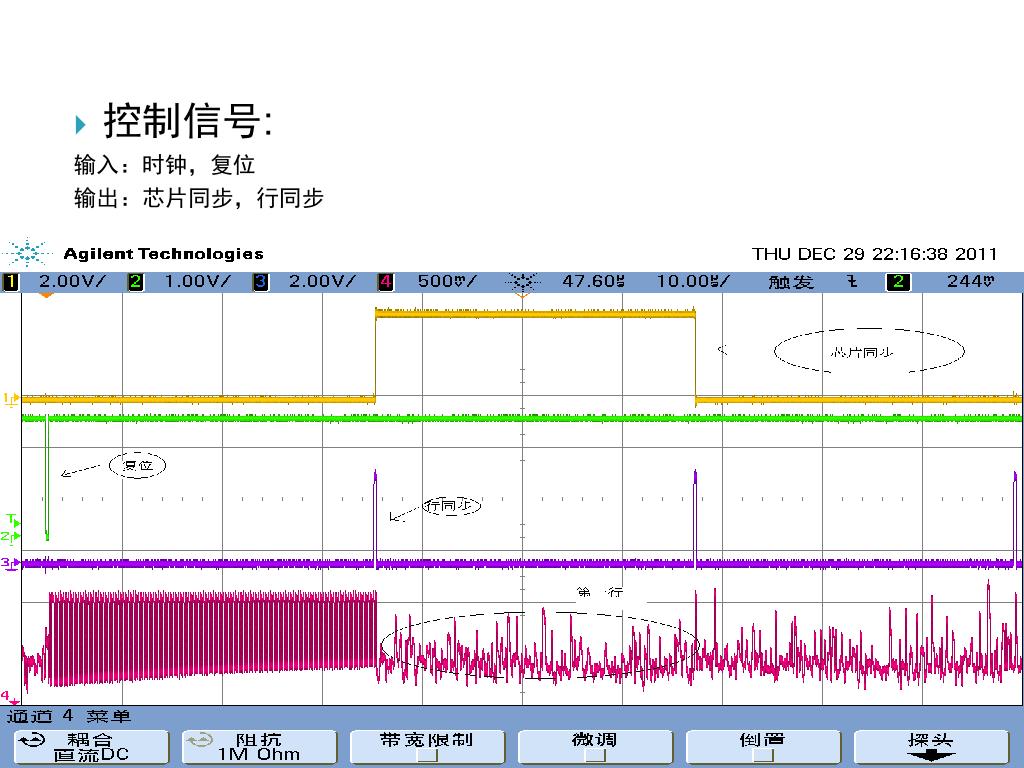This screenshot has width=1024, height=768.
Task: Click the falling-edge trigger slope symbol
Action: point(852,281)
